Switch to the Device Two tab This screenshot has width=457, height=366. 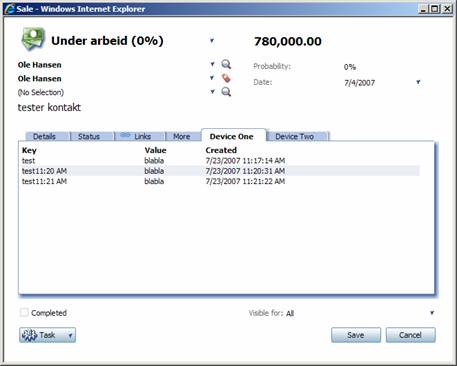tap(295, 136)
